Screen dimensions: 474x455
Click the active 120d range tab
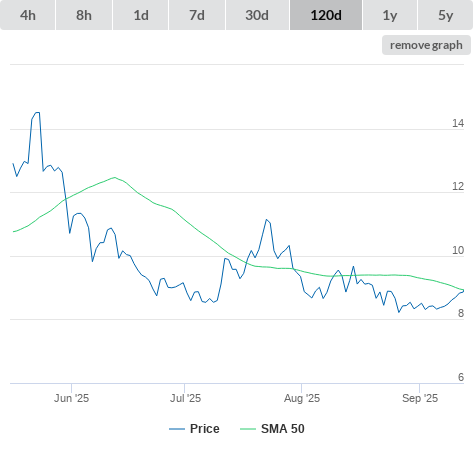[x=326, y=15]
